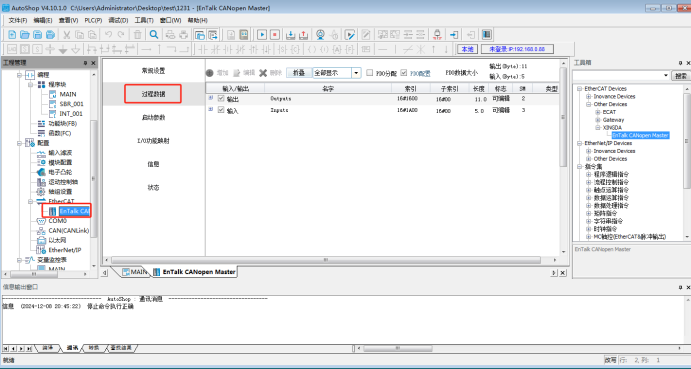Expand the Gateway node in toolbox

(x=598, y=120)
